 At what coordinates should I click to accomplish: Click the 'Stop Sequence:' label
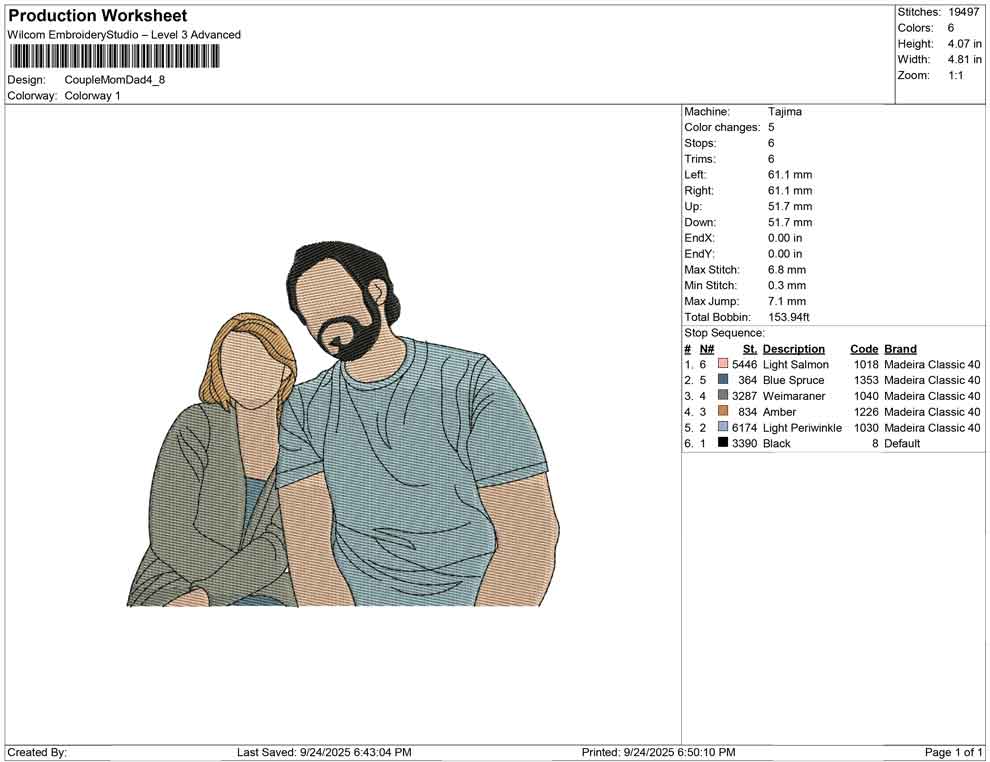pyautogui.click(x=724, y=333)
